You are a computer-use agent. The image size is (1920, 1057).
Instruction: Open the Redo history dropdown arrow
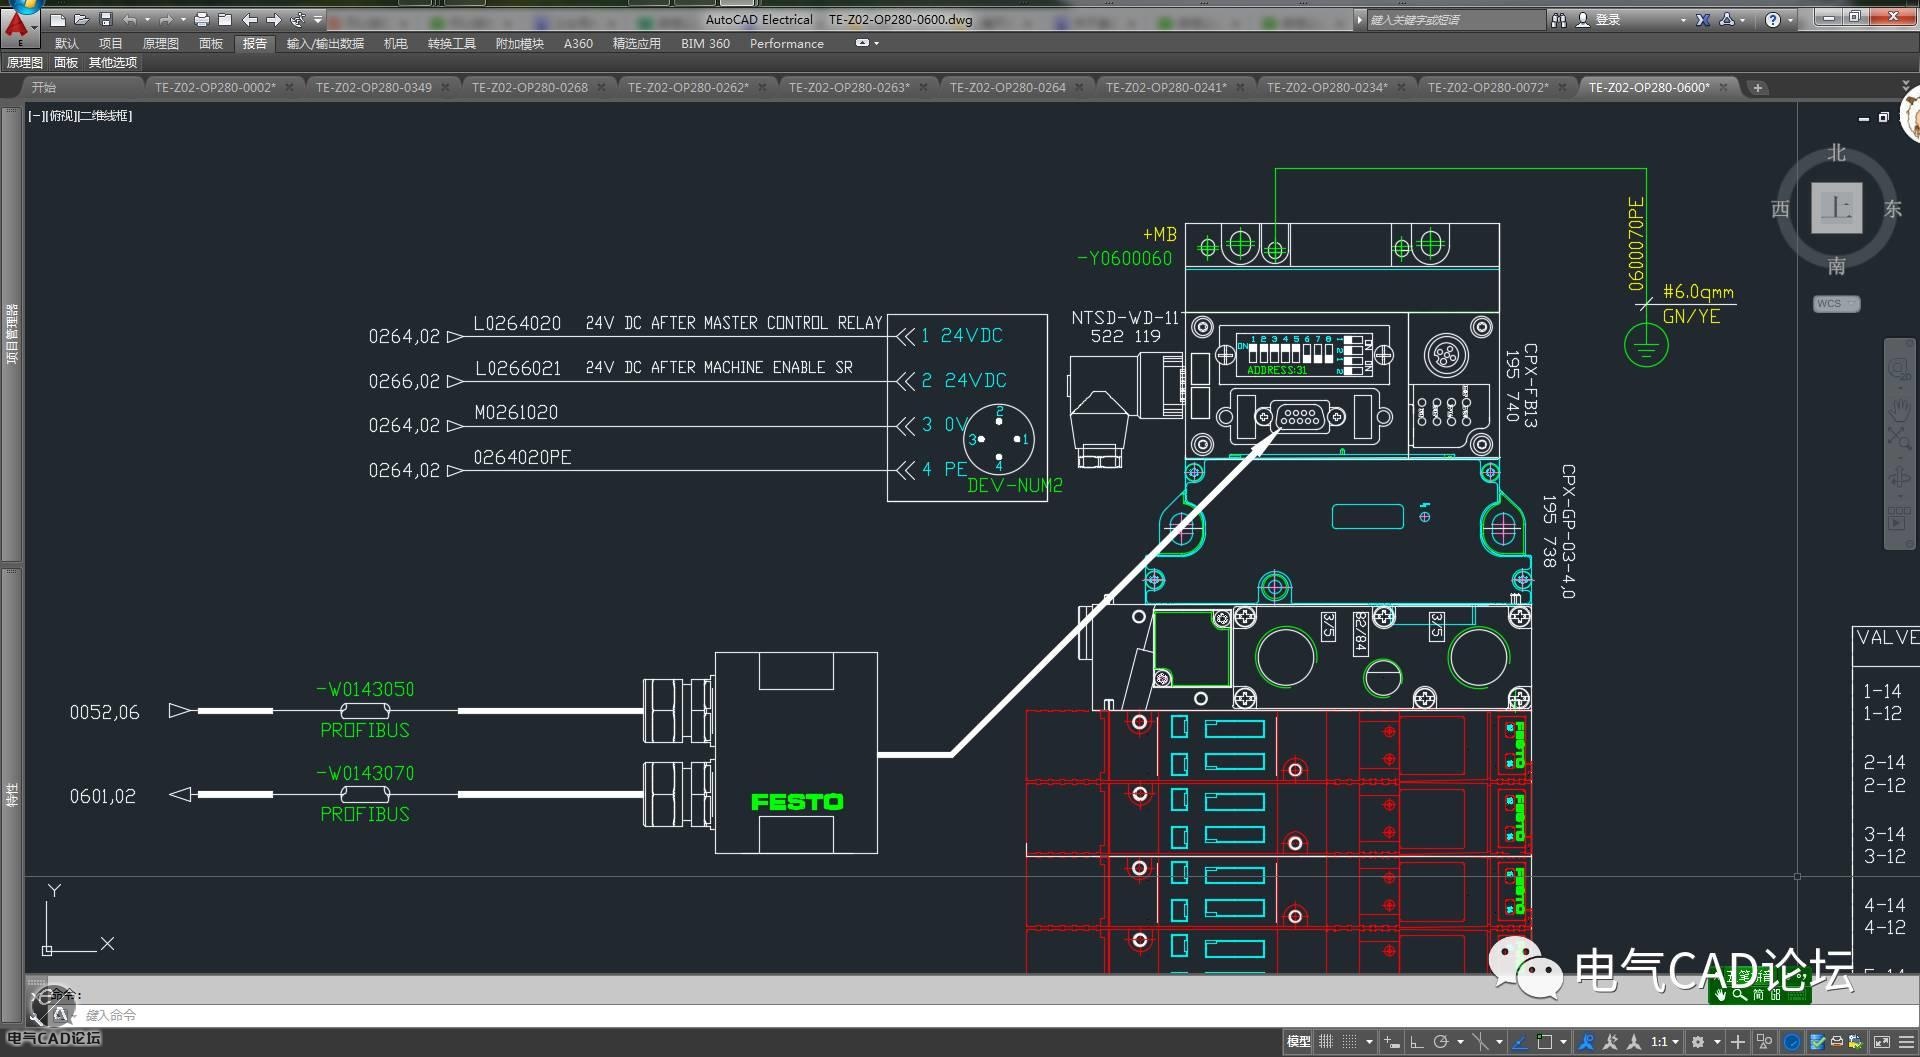[x=183, y=19]
